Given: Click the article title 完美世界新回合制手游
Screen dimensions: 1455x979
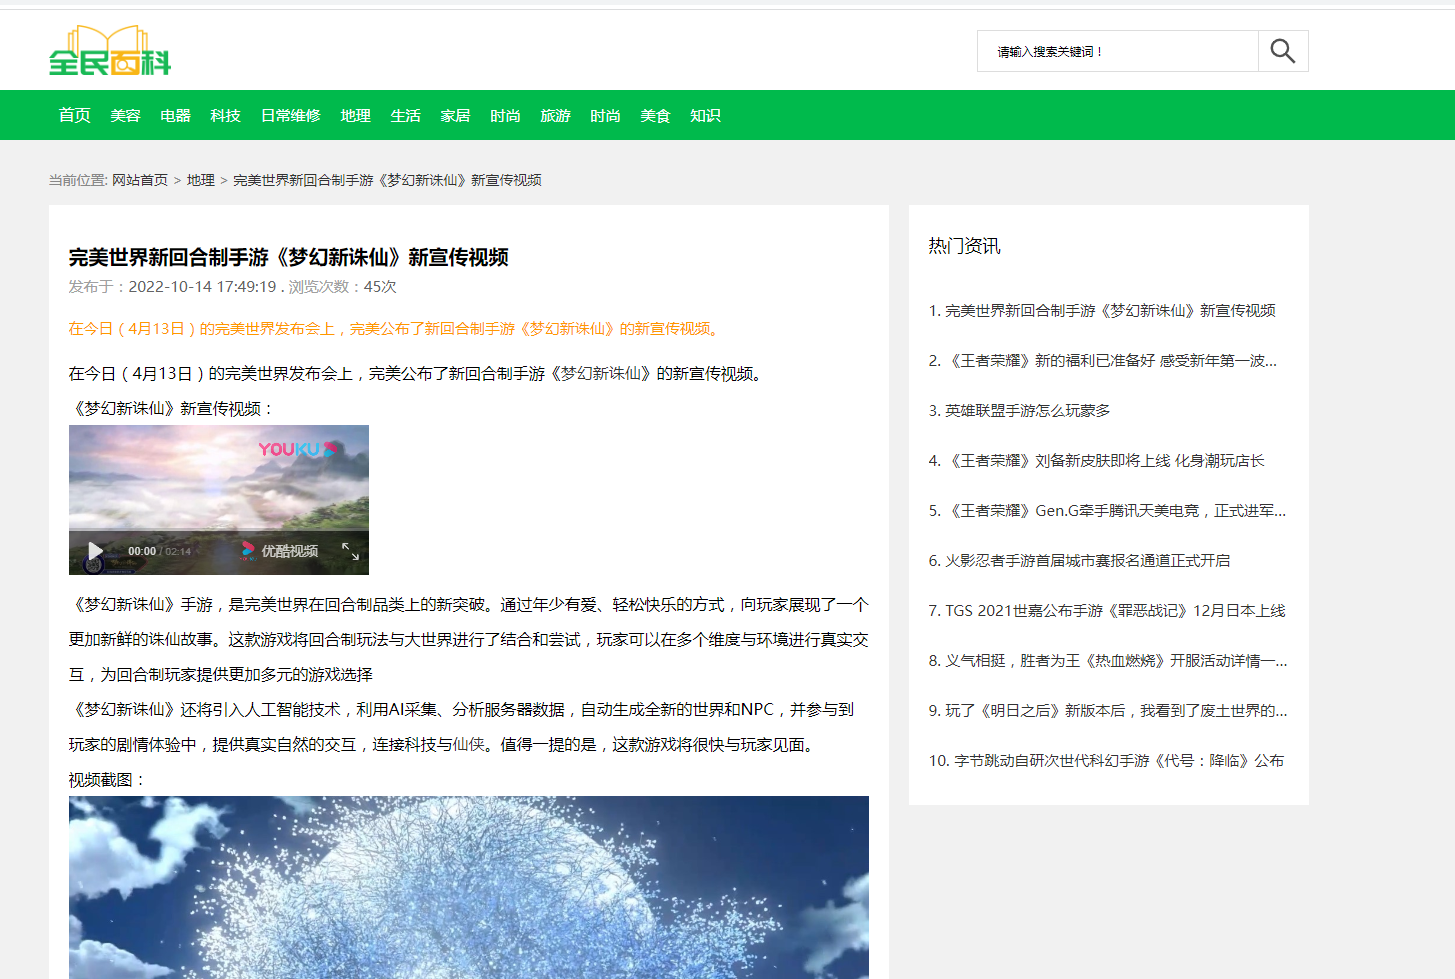Looking at the screenshot, I should click(288, 257).
